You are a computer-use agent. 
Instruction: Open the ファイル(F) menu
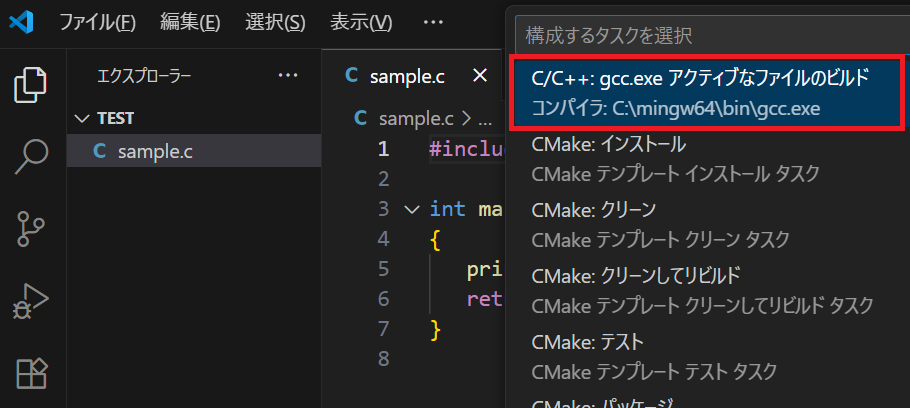pyautogui.click(x=98, y=23)
